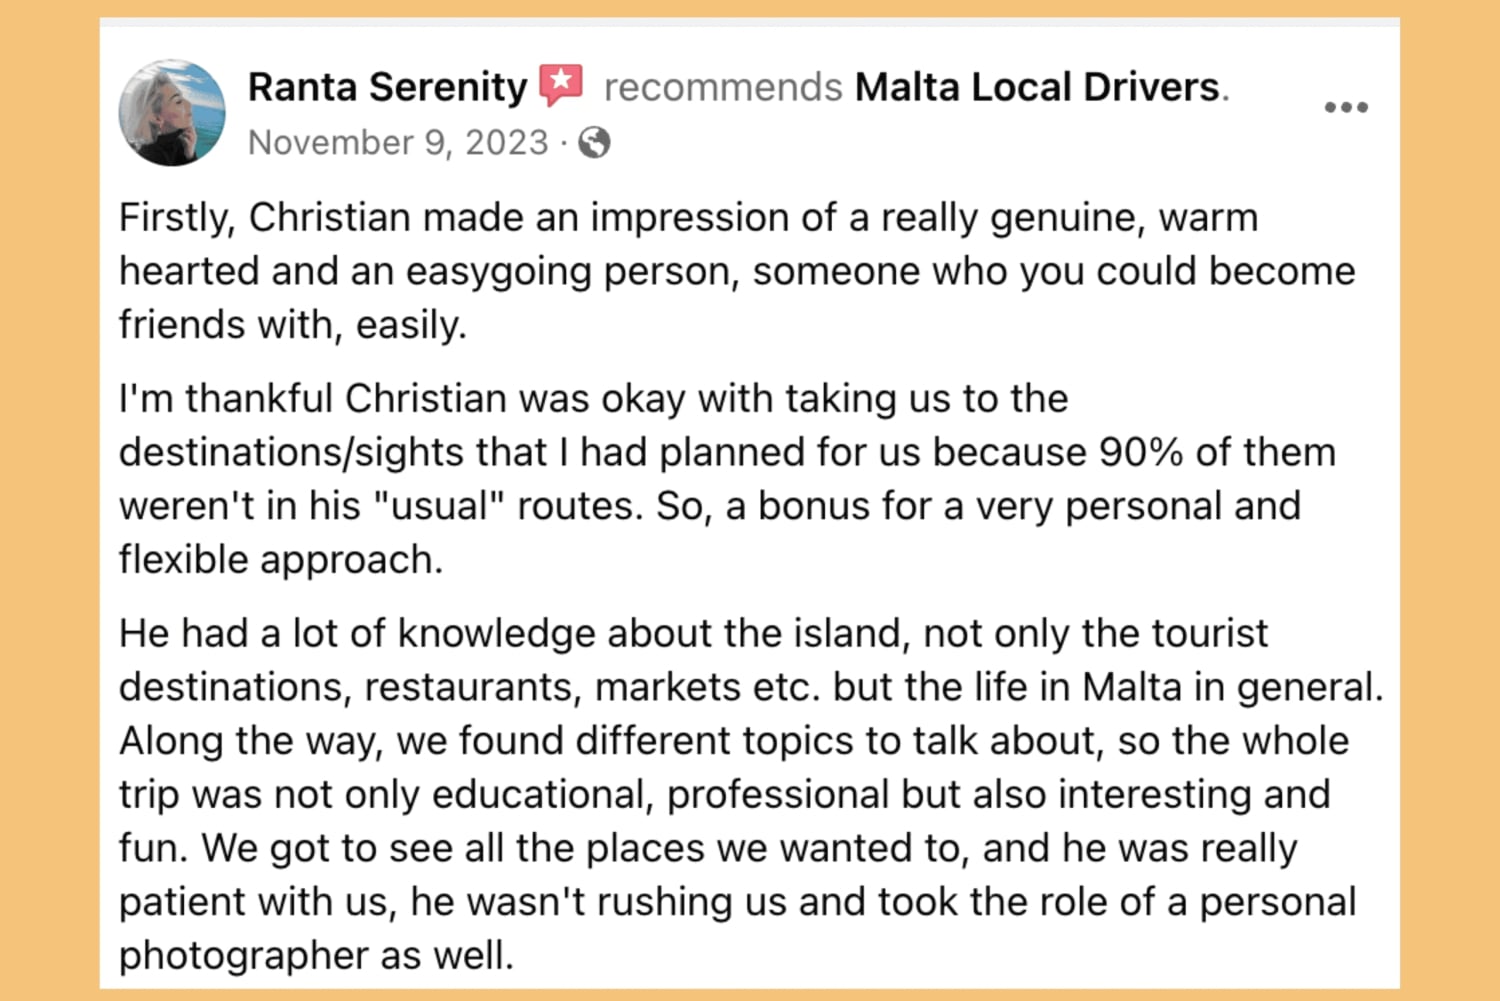Viewport: 1500px width, 1001px height.
Task: Open the post options ellipsis menu
Action: click(1345, 107)
